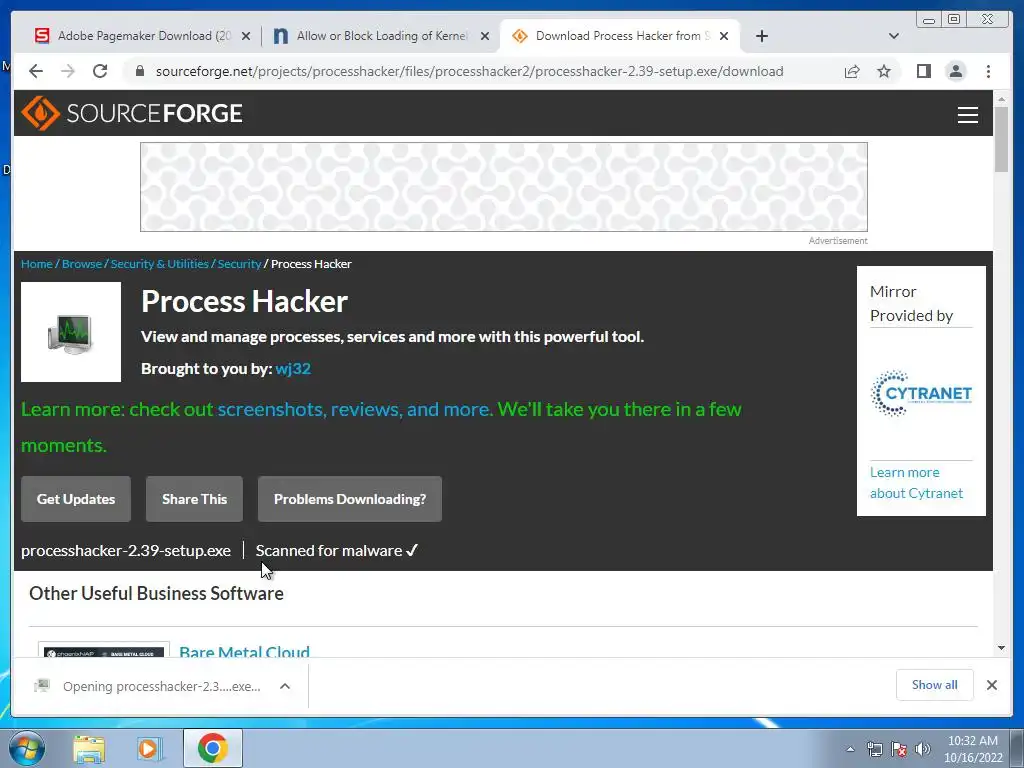
Task: Share this page via share icon
Action: click(x=852, y=71)
